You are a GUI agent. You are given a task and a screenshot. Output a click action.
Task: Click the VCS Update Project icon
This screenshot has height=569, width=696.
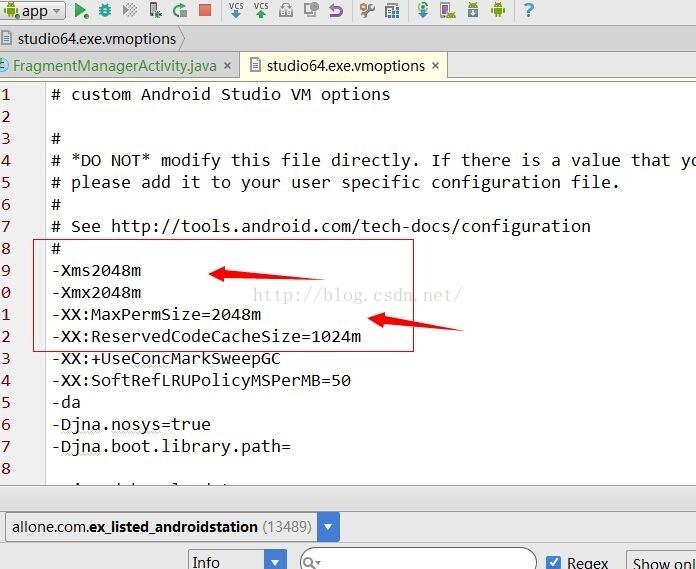pos(236,10)
